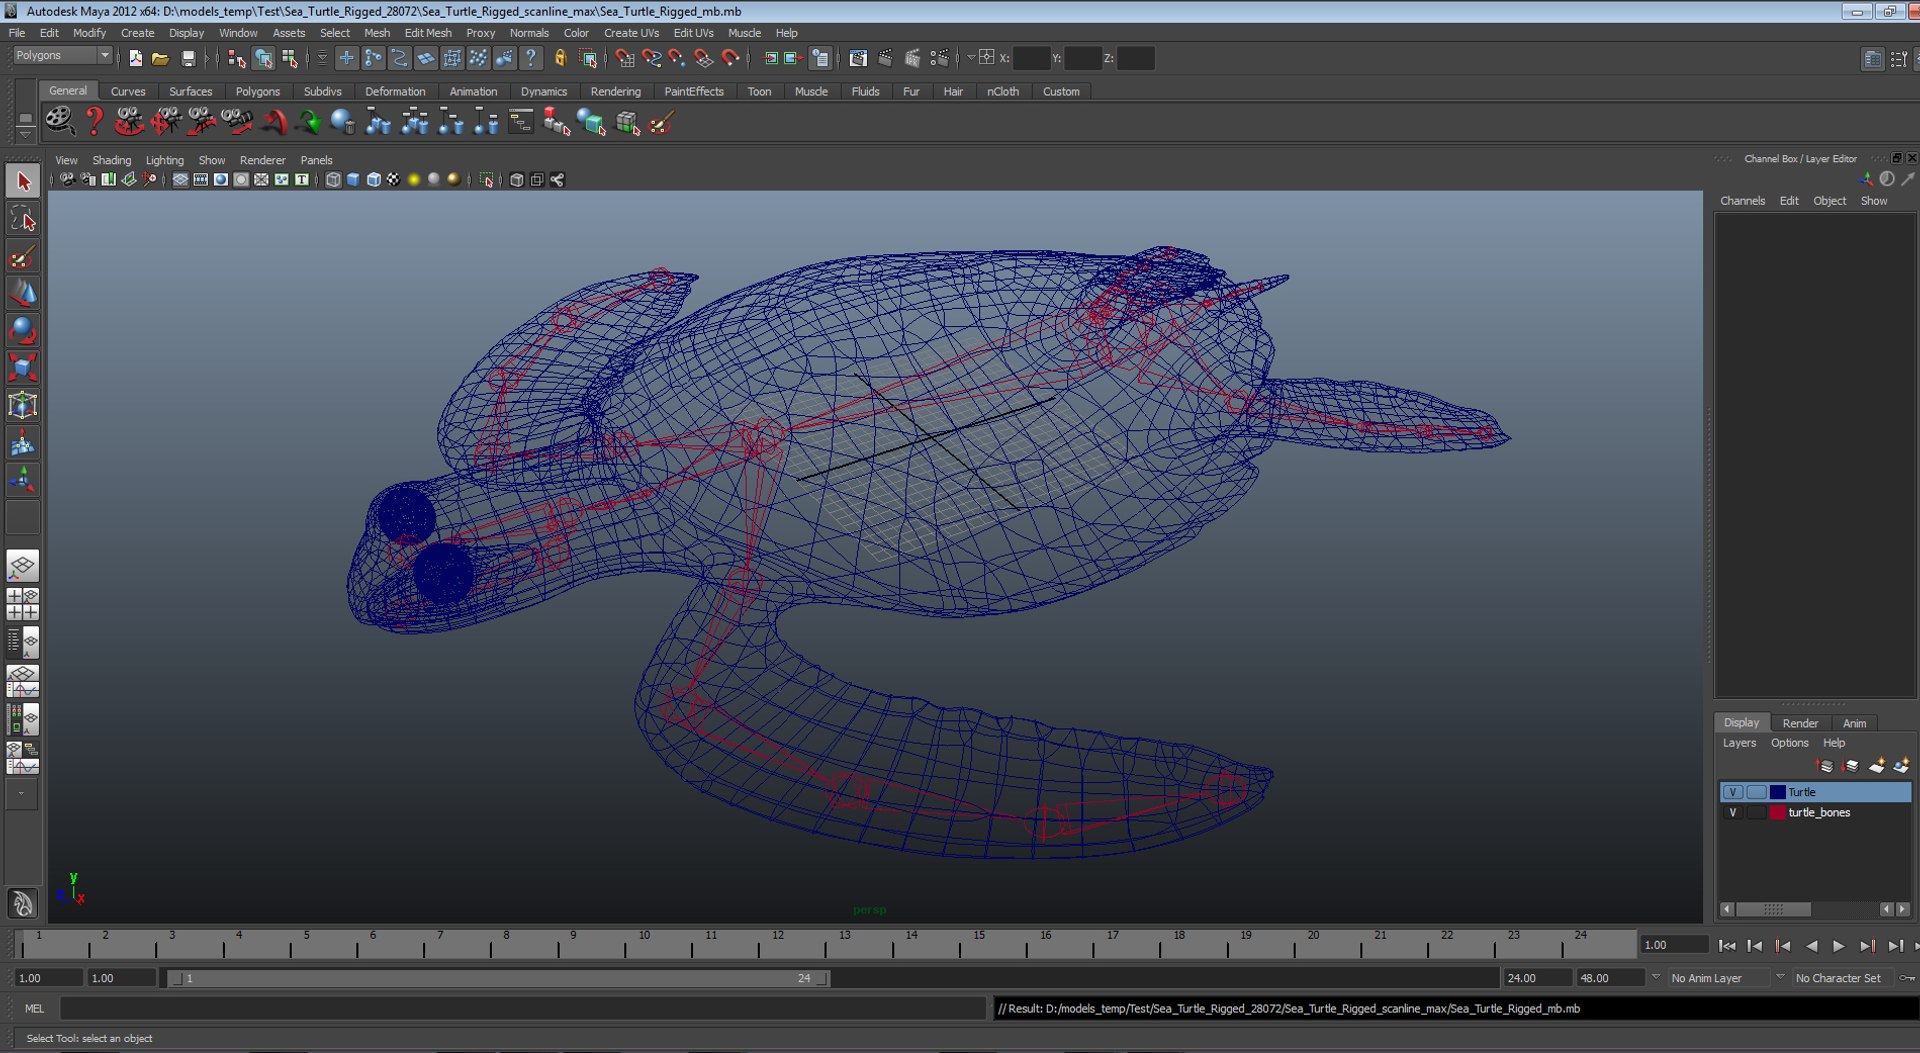This screenshot has width=1920, height=1053.
Task: Activate the Scale tool cube icon
Action: (x=23, y=367)
